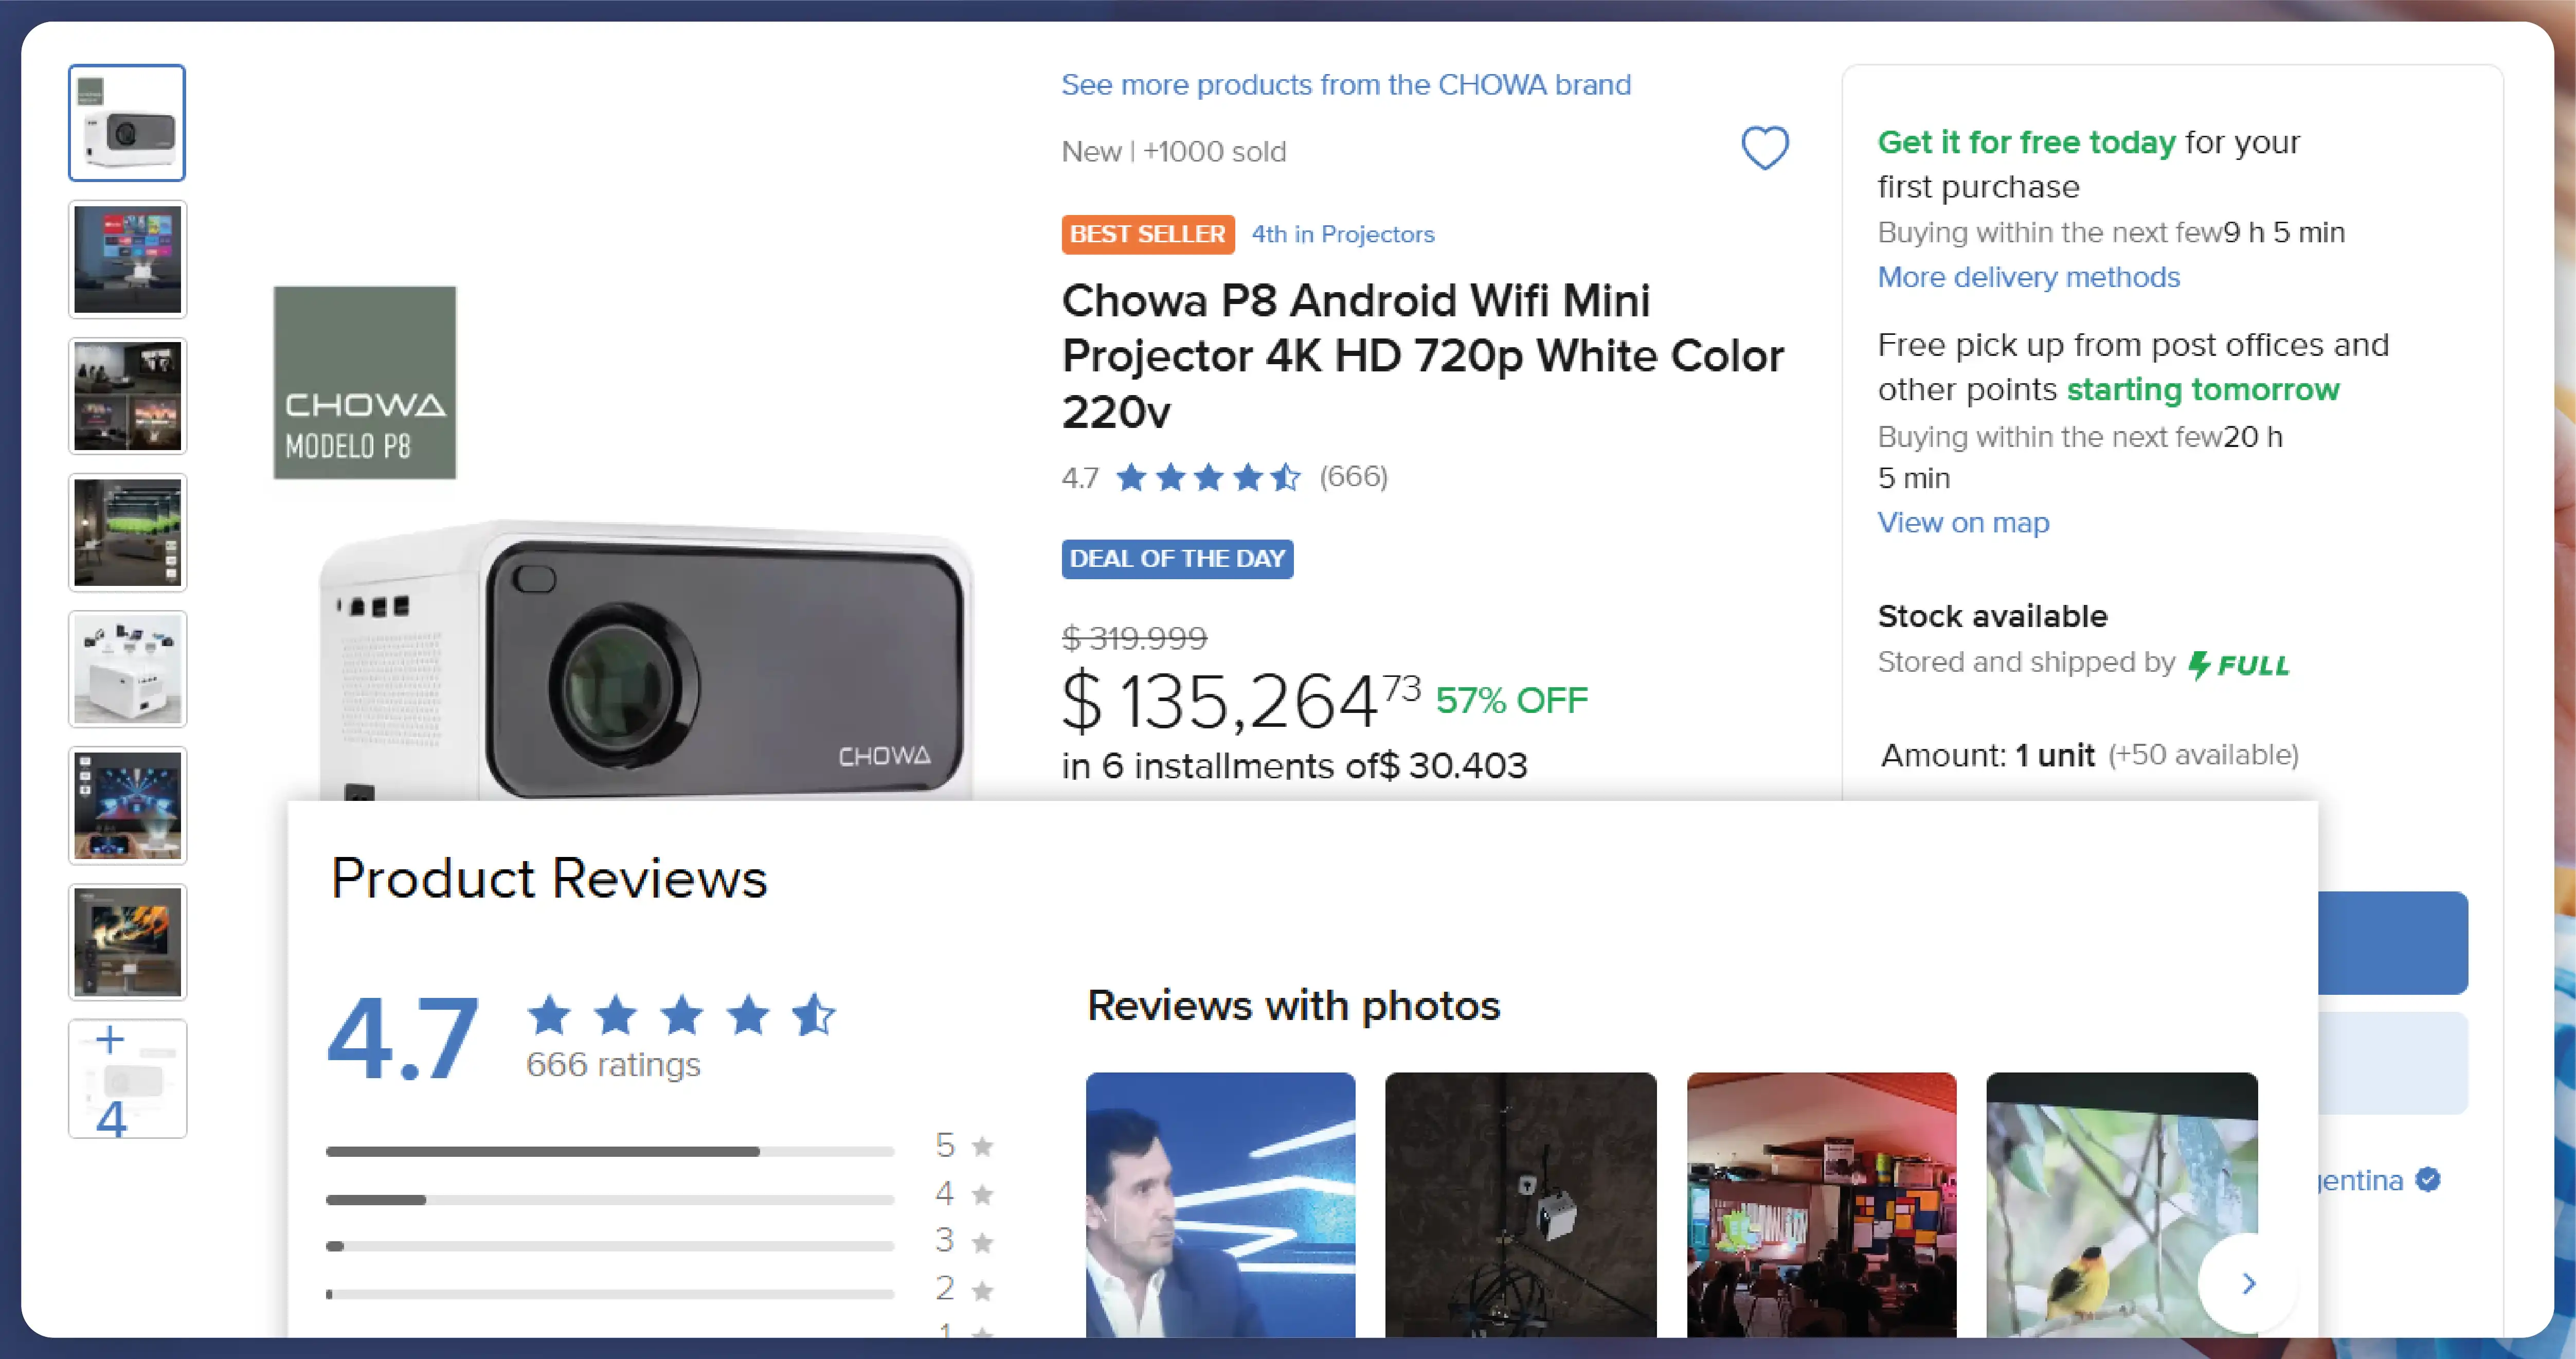Open the +4 more images thumbnail
The width and height of the screenshot is (2576, 1359).
tap(127, 1079)
